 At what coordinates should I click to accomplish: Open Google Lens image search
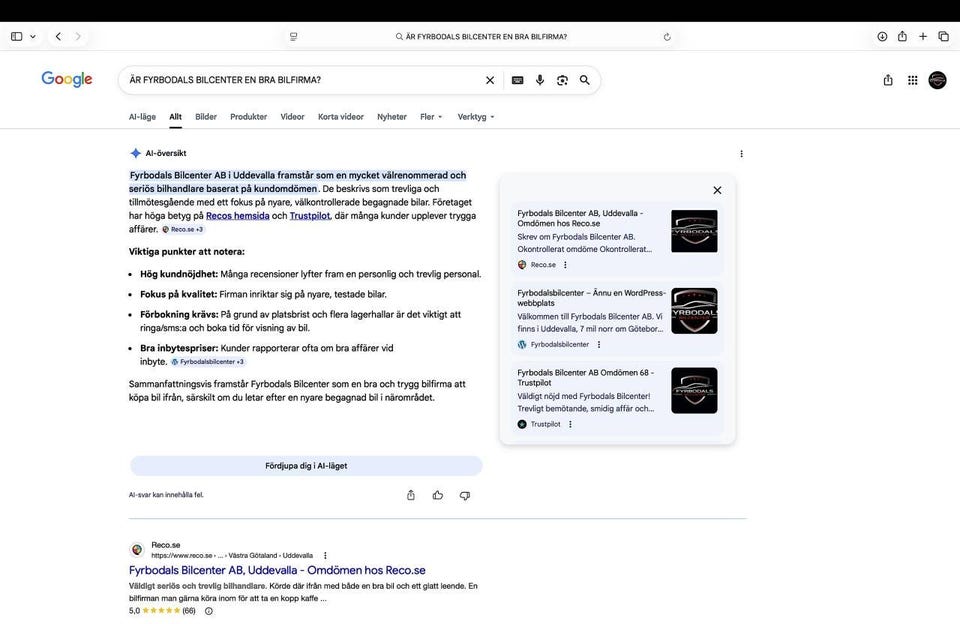pyautogui.click(x=562, y=80)
